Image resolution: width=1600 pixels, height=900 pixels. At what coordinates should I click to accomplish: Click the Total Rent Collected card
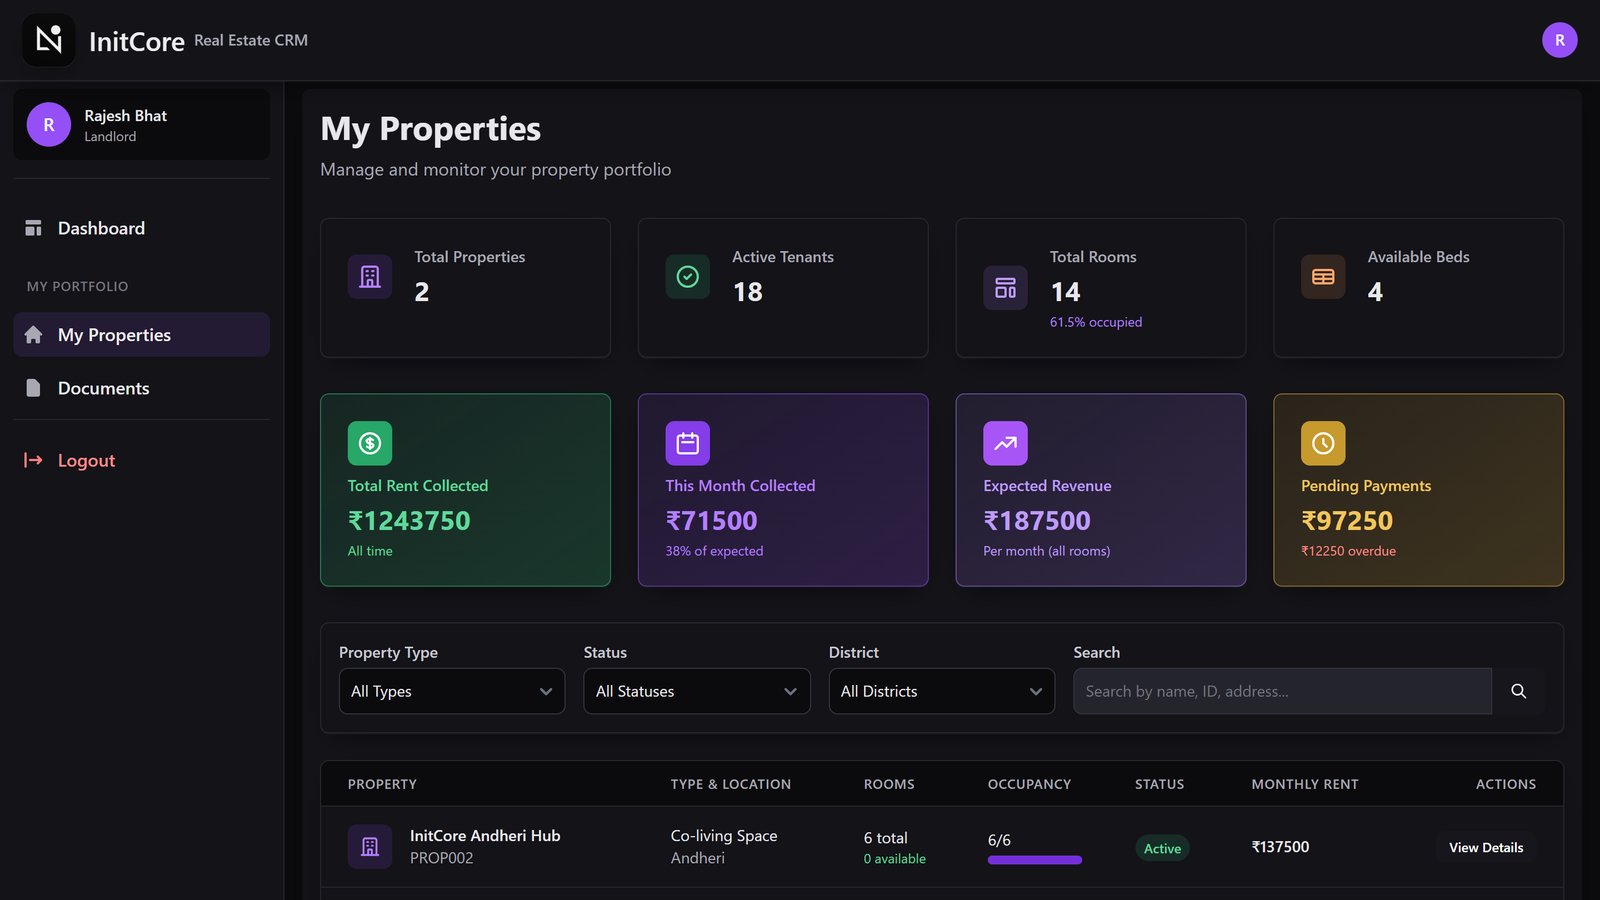465,490
